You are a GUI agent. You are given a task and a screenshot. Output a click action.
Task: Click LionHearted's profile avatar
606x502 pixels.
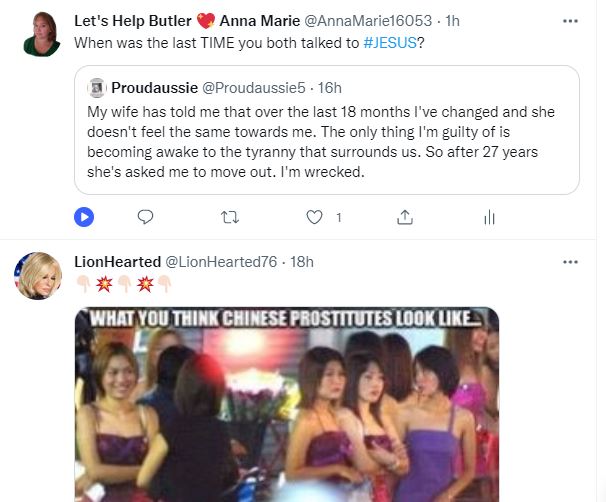pos(36,277)
